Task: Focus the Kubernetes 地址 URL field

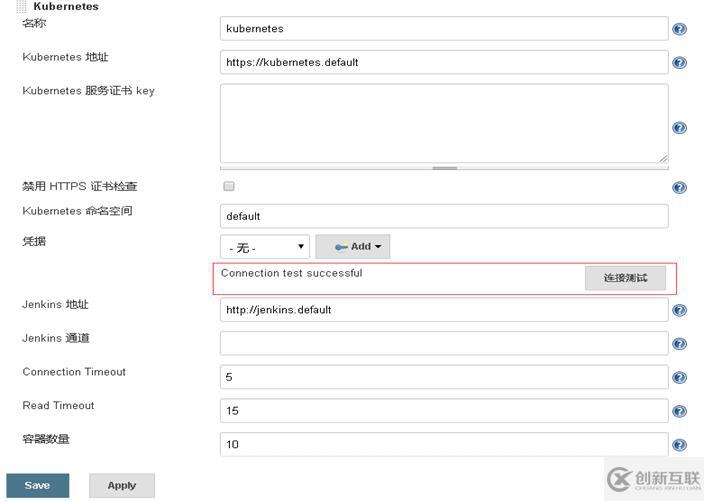Action: click(444, 62)
